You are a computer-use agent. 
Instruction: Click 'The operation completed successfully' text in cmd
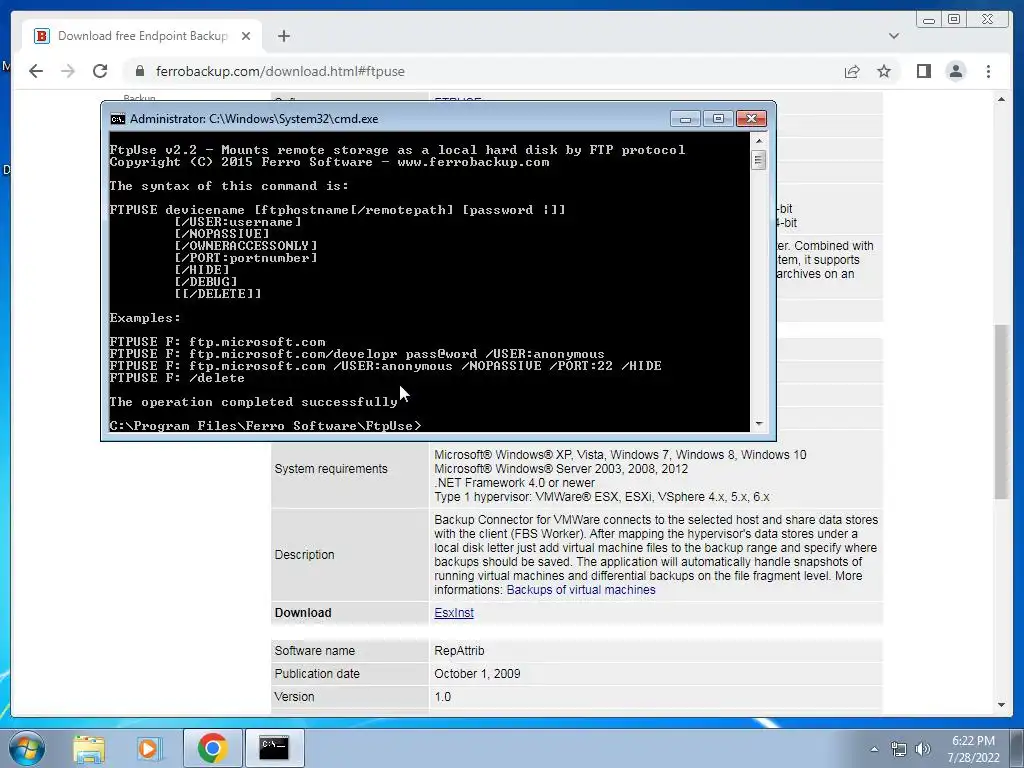coord(253,402)
